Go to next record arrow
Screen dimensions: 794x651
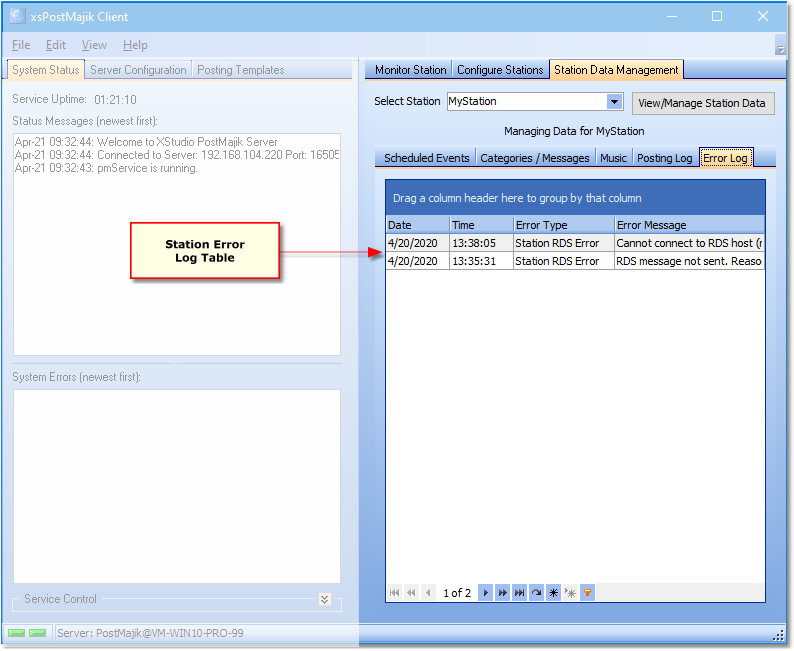tap(485, 592)
